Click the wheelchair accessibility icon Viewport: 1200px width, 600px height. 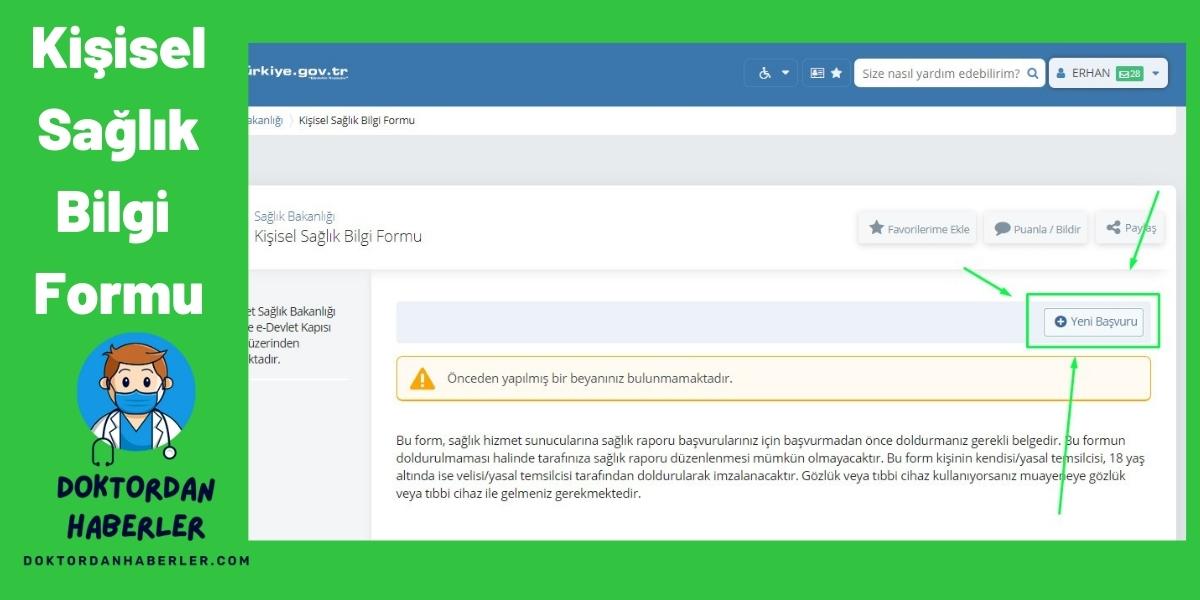click(x=765, y=73)
